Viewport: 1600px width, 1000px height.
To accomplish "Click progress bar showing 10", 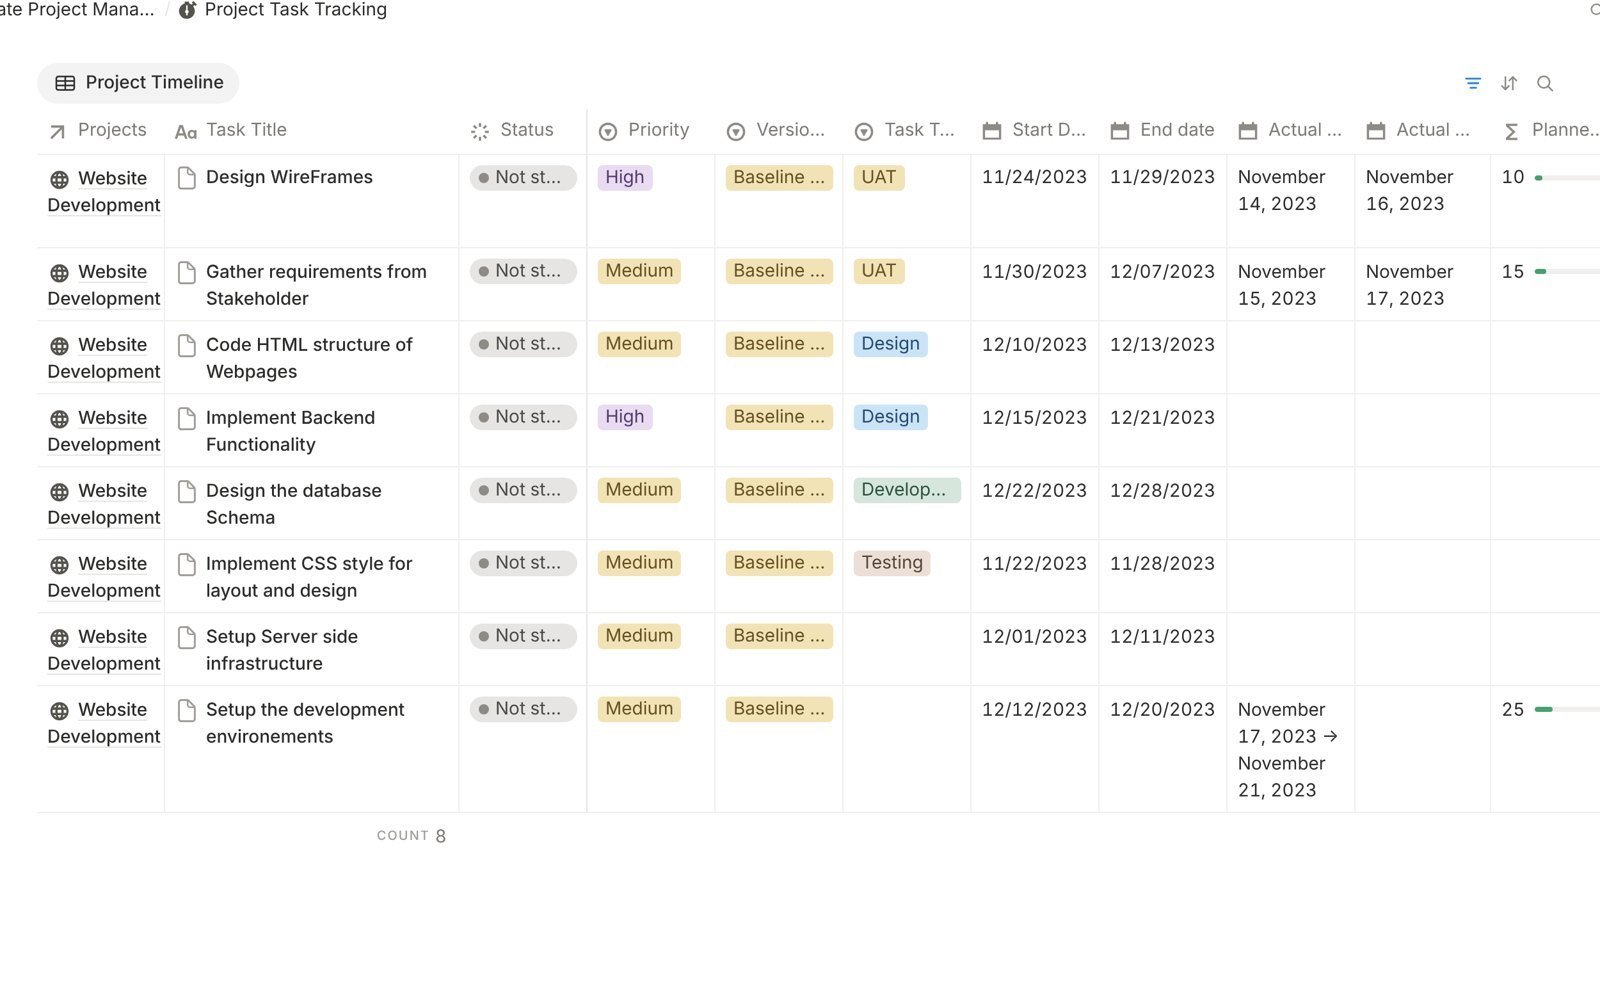I will click(x=1567, y=178).
